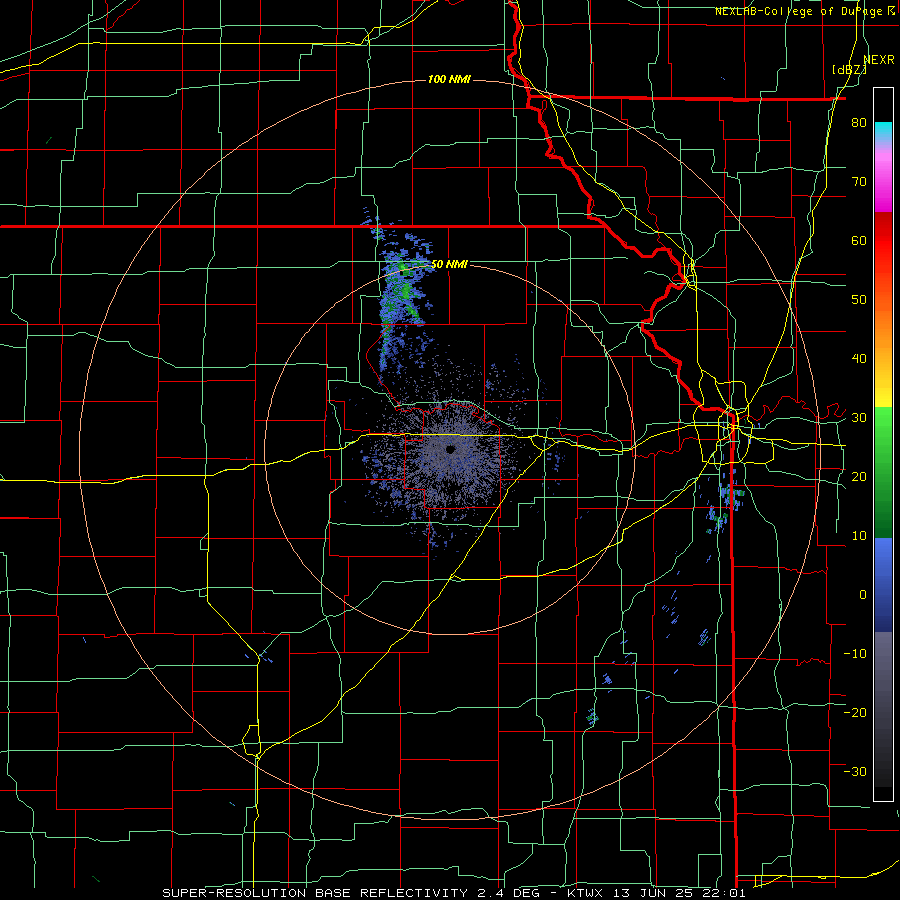
Task: Click the radar site center dot
Action: tap(450, 449)
